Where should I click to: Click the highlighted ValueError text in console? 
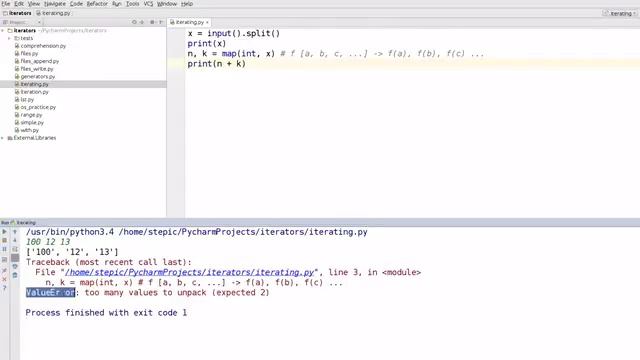(x=51, y=293)
